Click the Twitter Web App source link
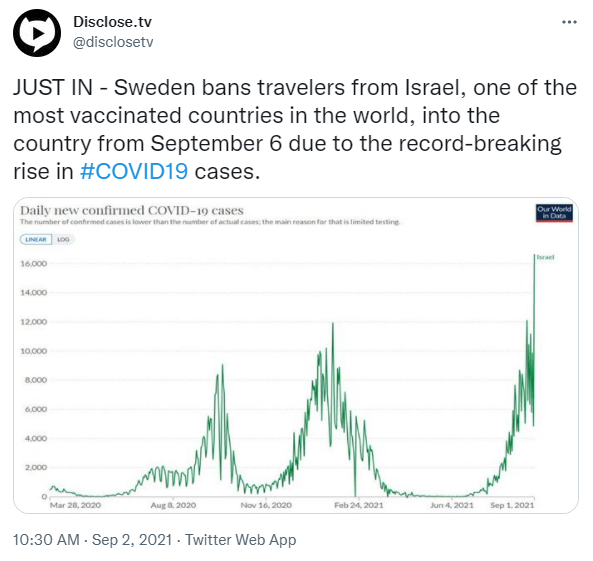This screenshot has width=593, height=561. pos(241,540)
